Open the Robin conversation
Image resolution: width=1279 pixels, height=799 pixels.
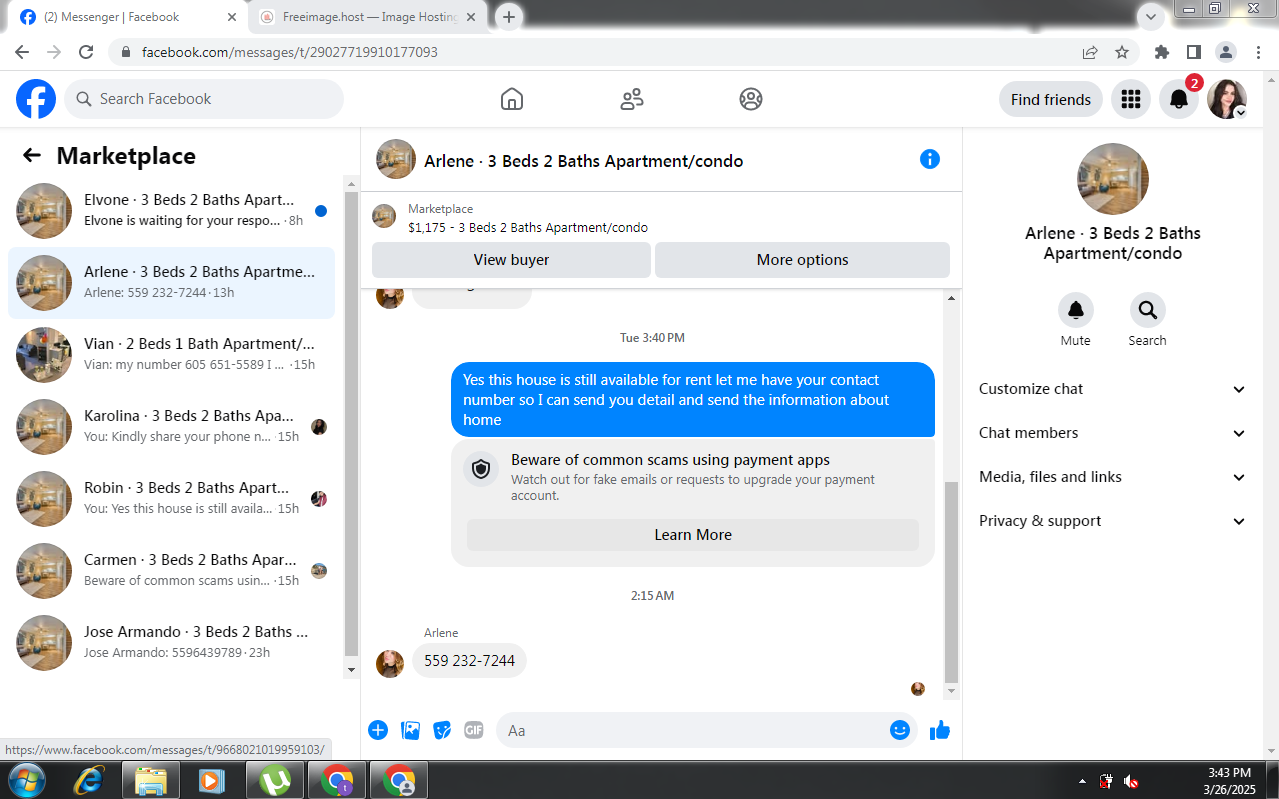(172, 499)
